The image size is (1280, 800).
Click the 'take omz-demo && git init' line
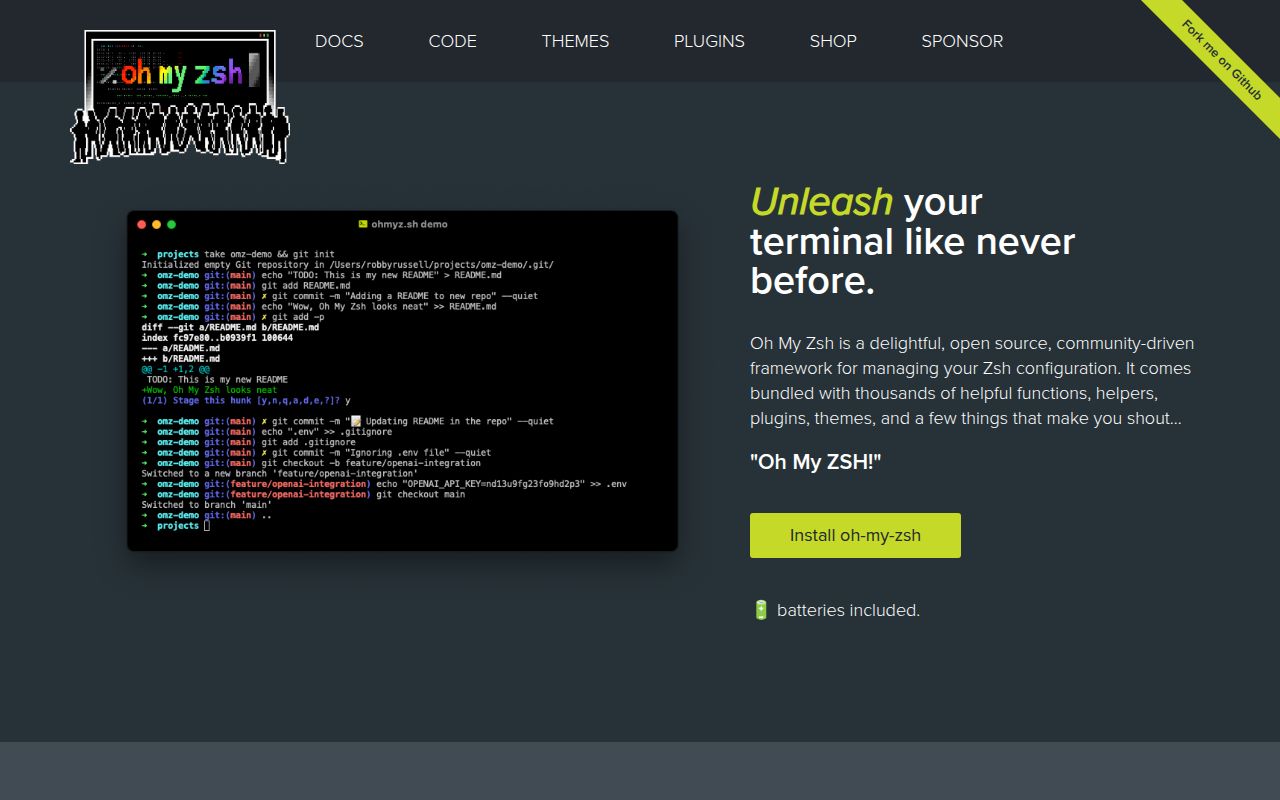[x=238, y=254]
